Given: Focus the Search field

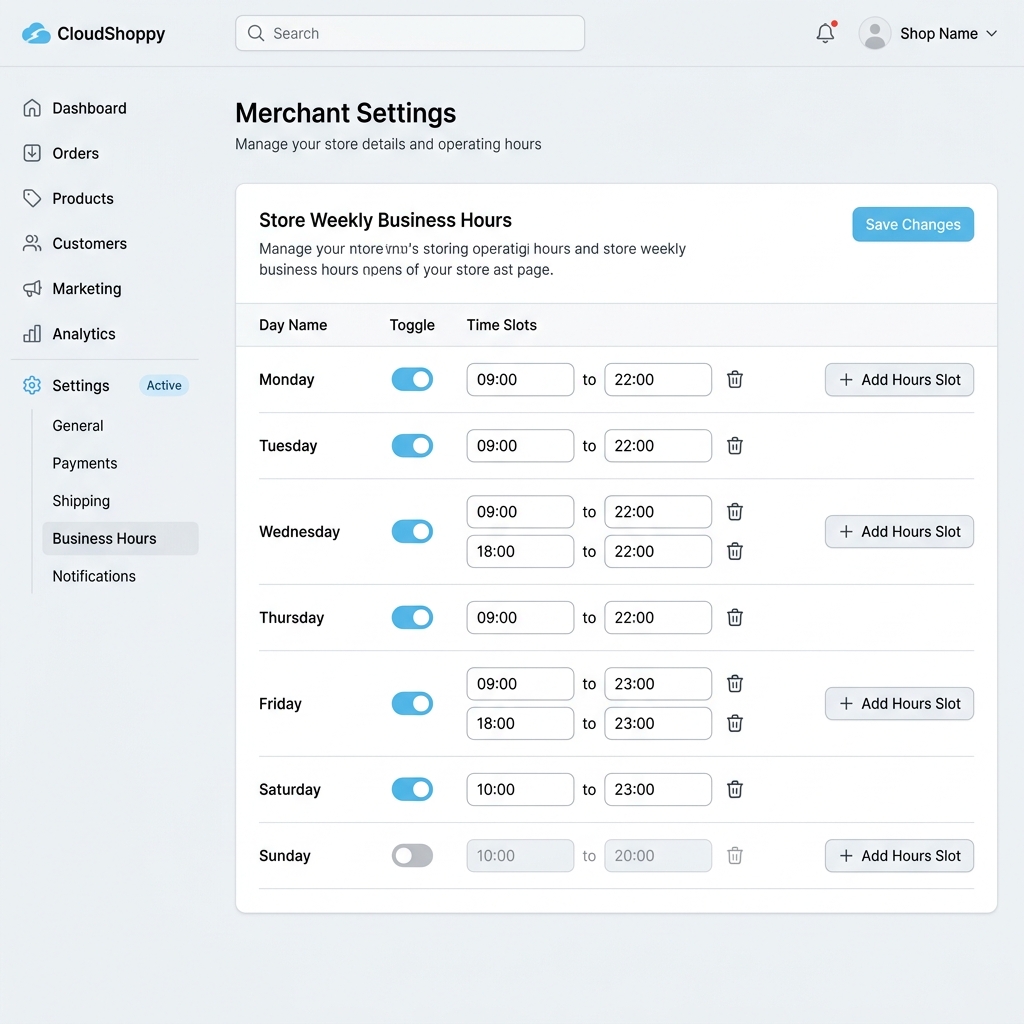Looking at the screenshot, I should [410, 33].
